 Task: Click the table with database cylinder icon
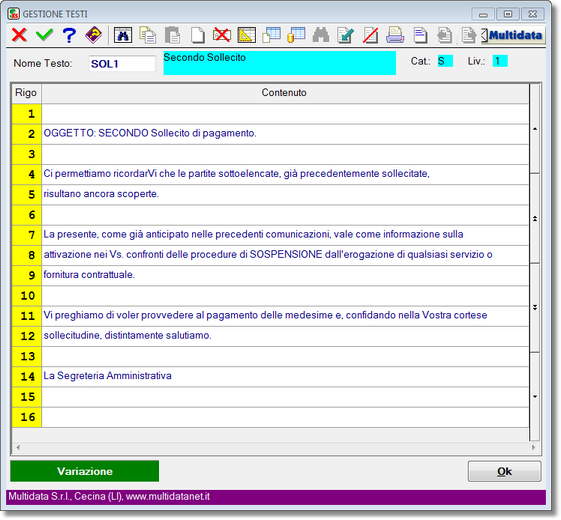tap(296, 35)
